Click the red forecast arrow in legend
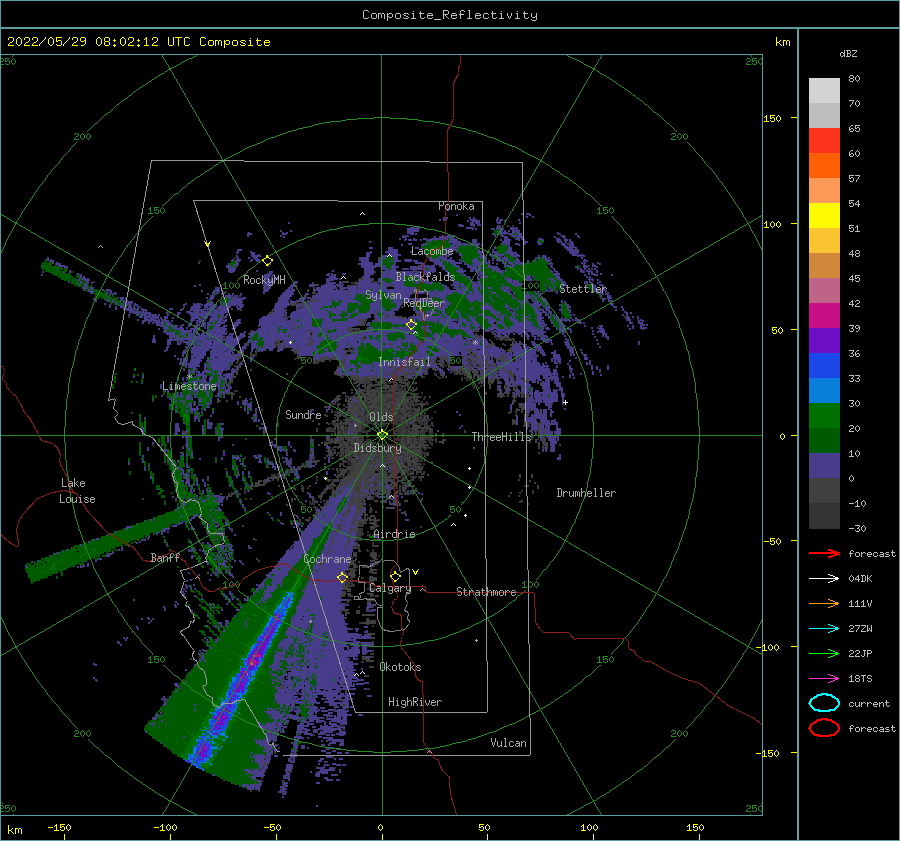This screenshot has height=841, width=900. tap(824, 553)
